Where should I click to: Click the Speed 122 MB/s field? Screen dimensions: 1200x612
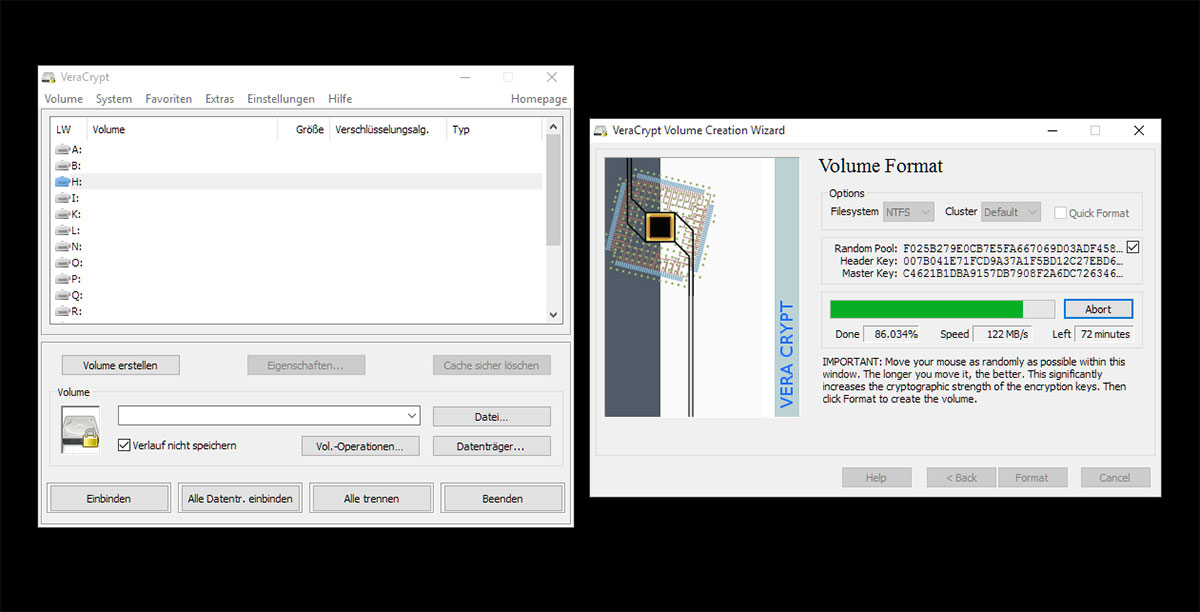1002,334
